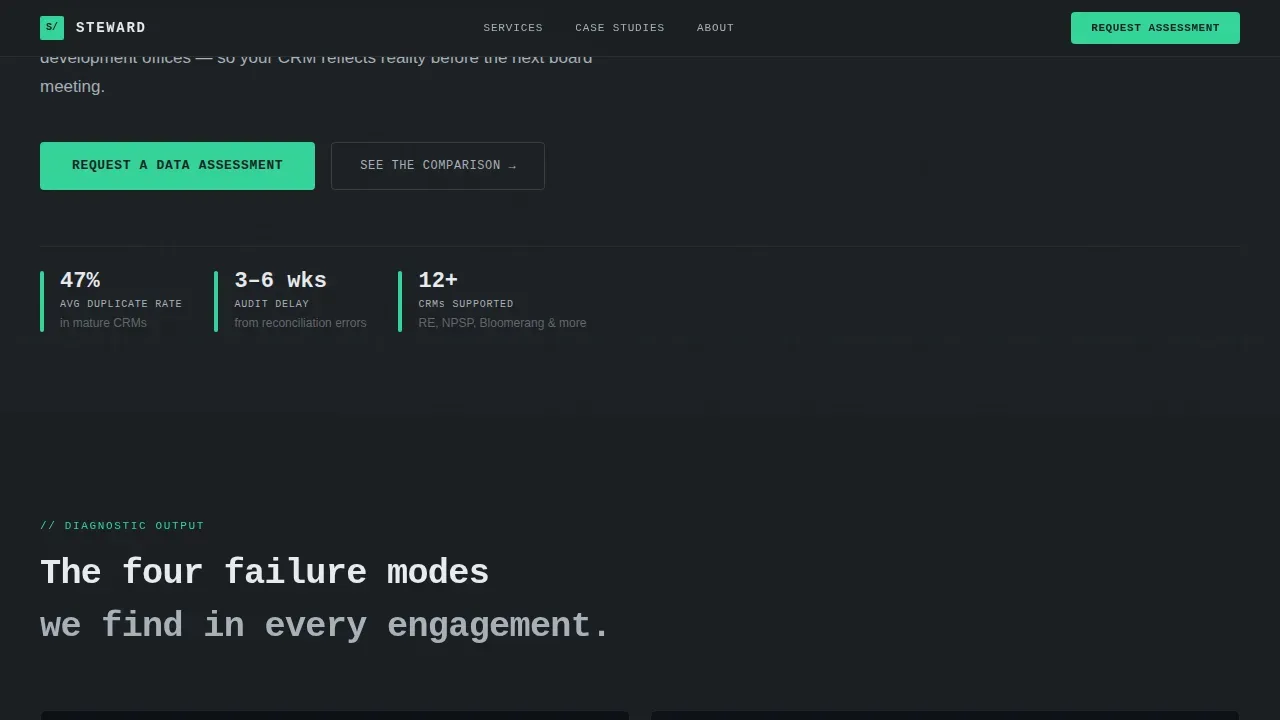Select the 47% statistic value

tap(80, 280)
